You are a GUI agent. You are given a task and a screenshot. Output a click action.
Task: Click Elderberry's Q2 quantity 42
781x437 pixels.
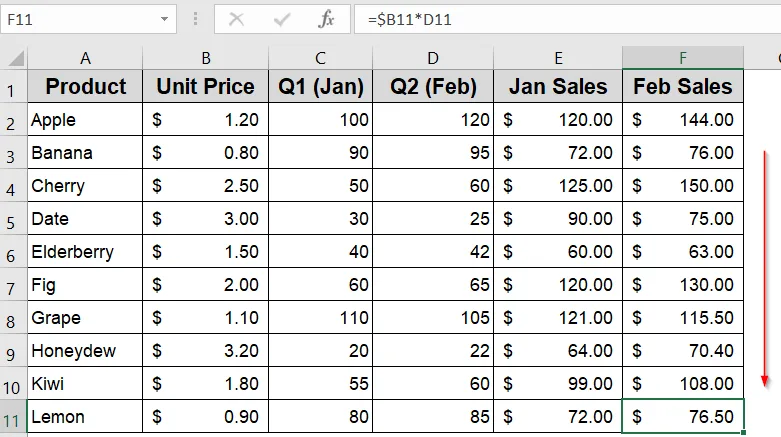click(x=433, y=252)
